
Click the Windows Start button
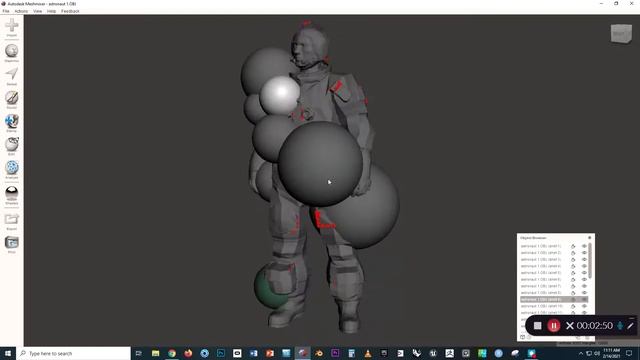pos(8,353)
